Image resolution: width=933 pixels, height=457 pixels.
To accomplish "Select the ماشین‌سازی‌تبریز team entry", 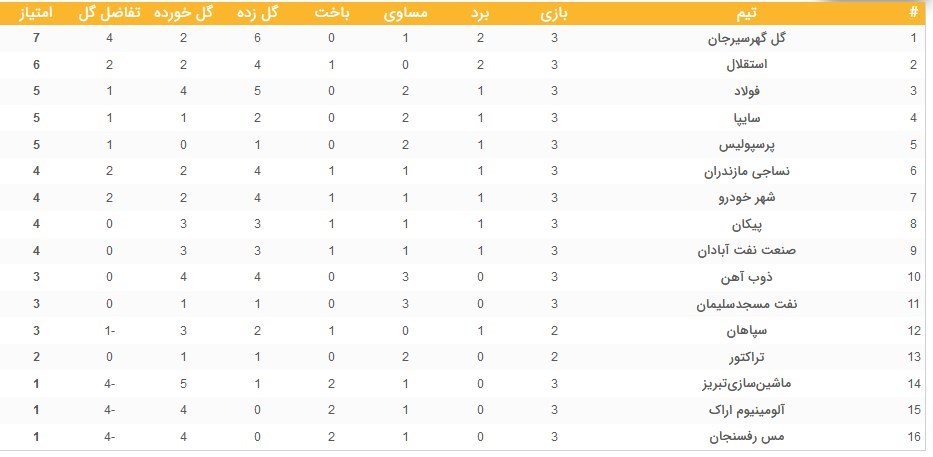I will click(747, 383).
